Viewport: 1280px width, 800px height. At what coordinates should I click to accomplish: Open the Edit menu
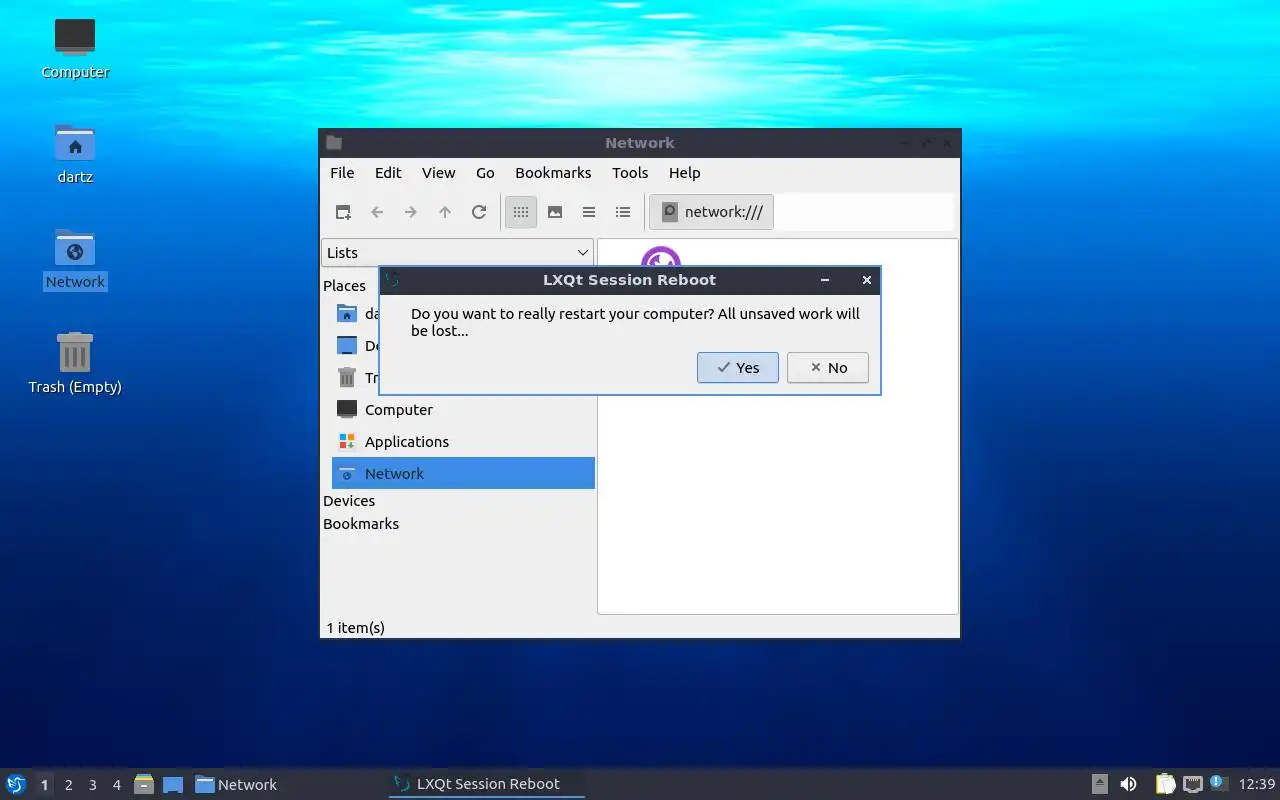pos(388,173)
